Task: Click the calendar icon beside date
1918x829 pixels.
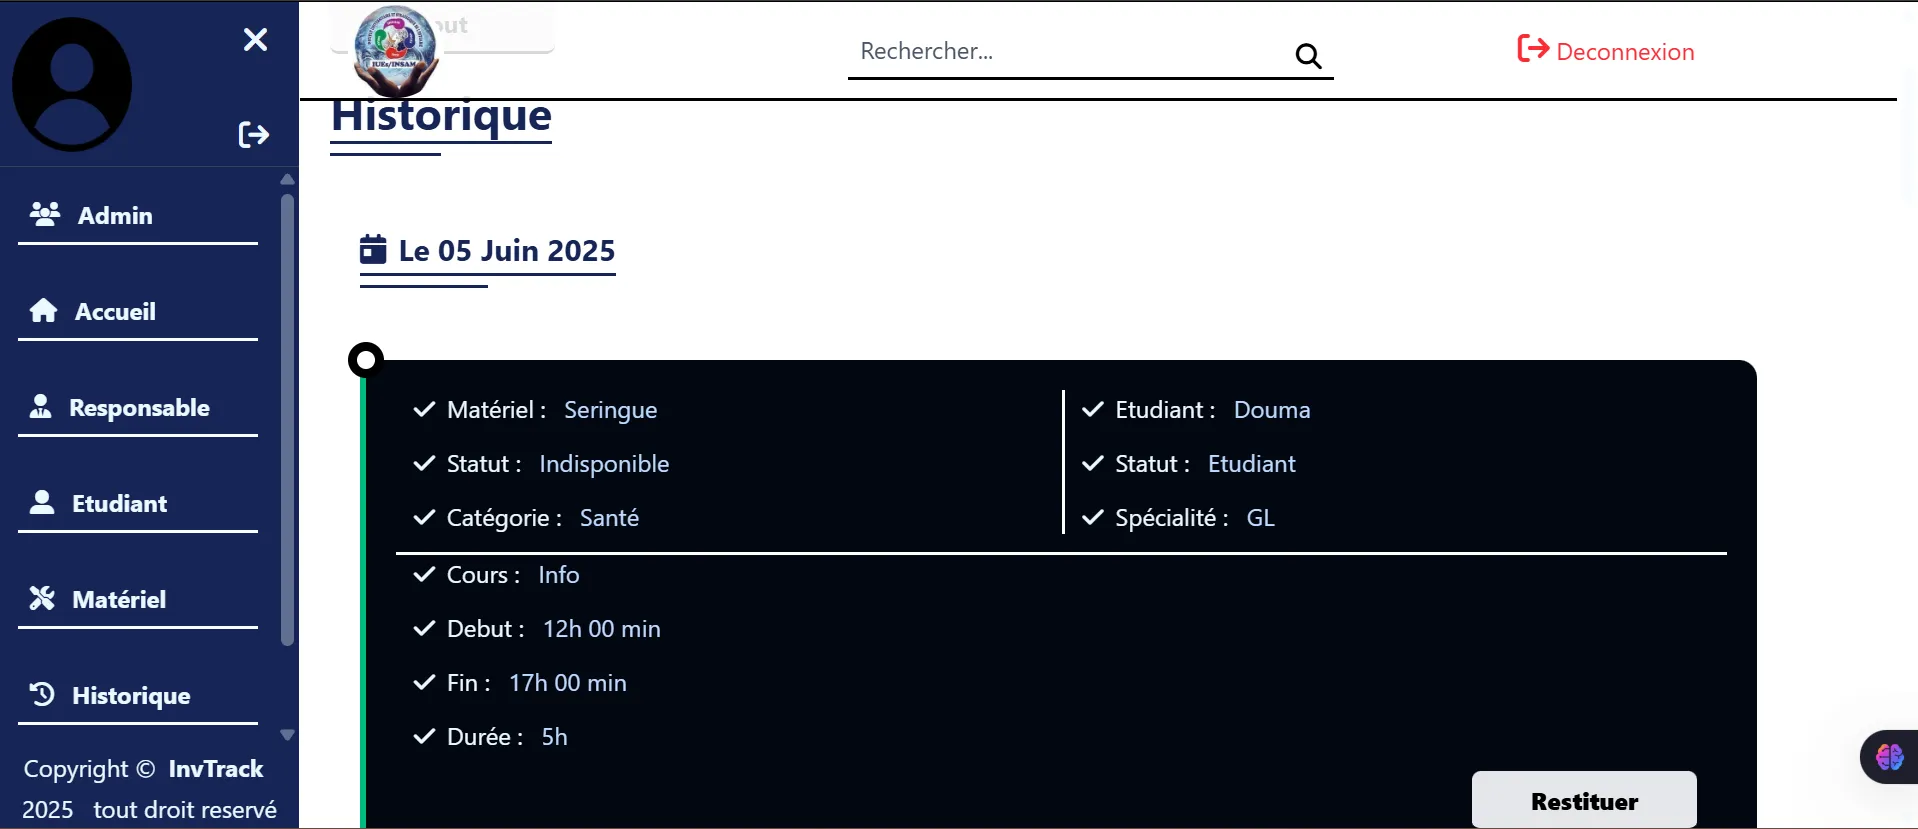Action: pos(373,249)
